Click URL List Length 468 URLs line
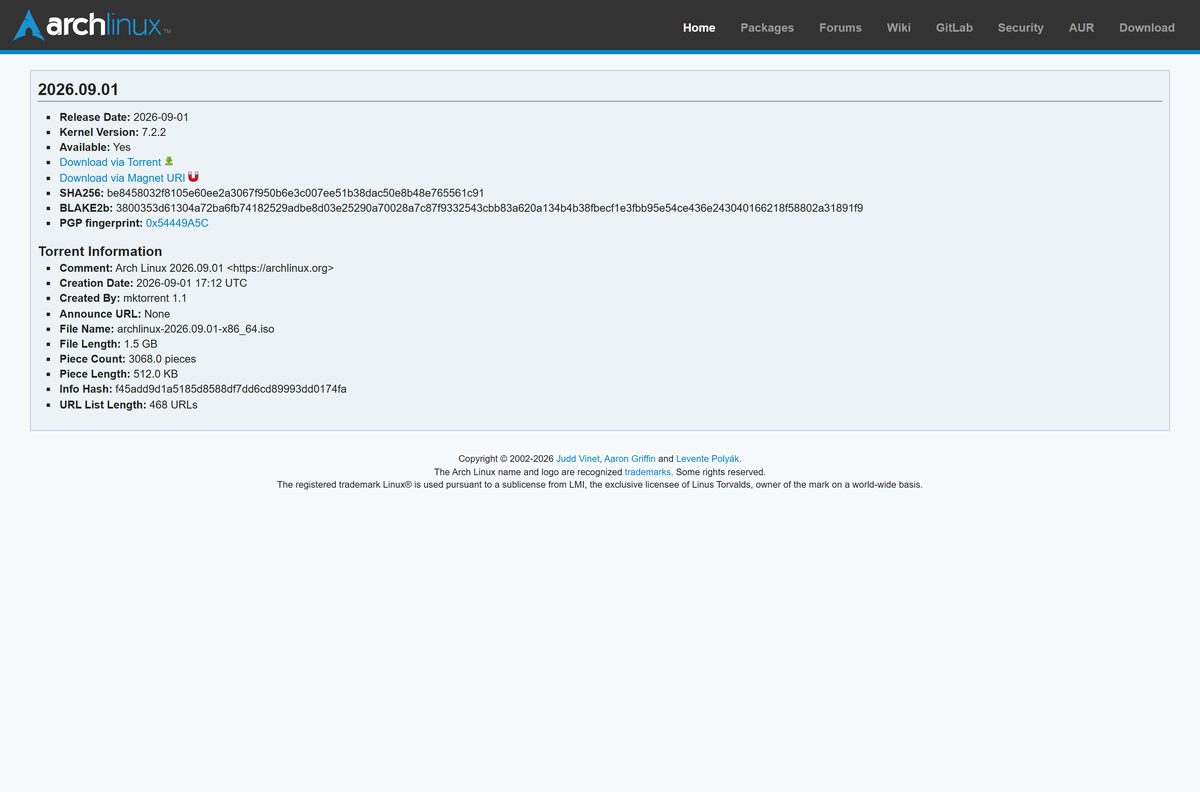The height and width of the screenshot is (792, 1200). (x=128, y=405)
